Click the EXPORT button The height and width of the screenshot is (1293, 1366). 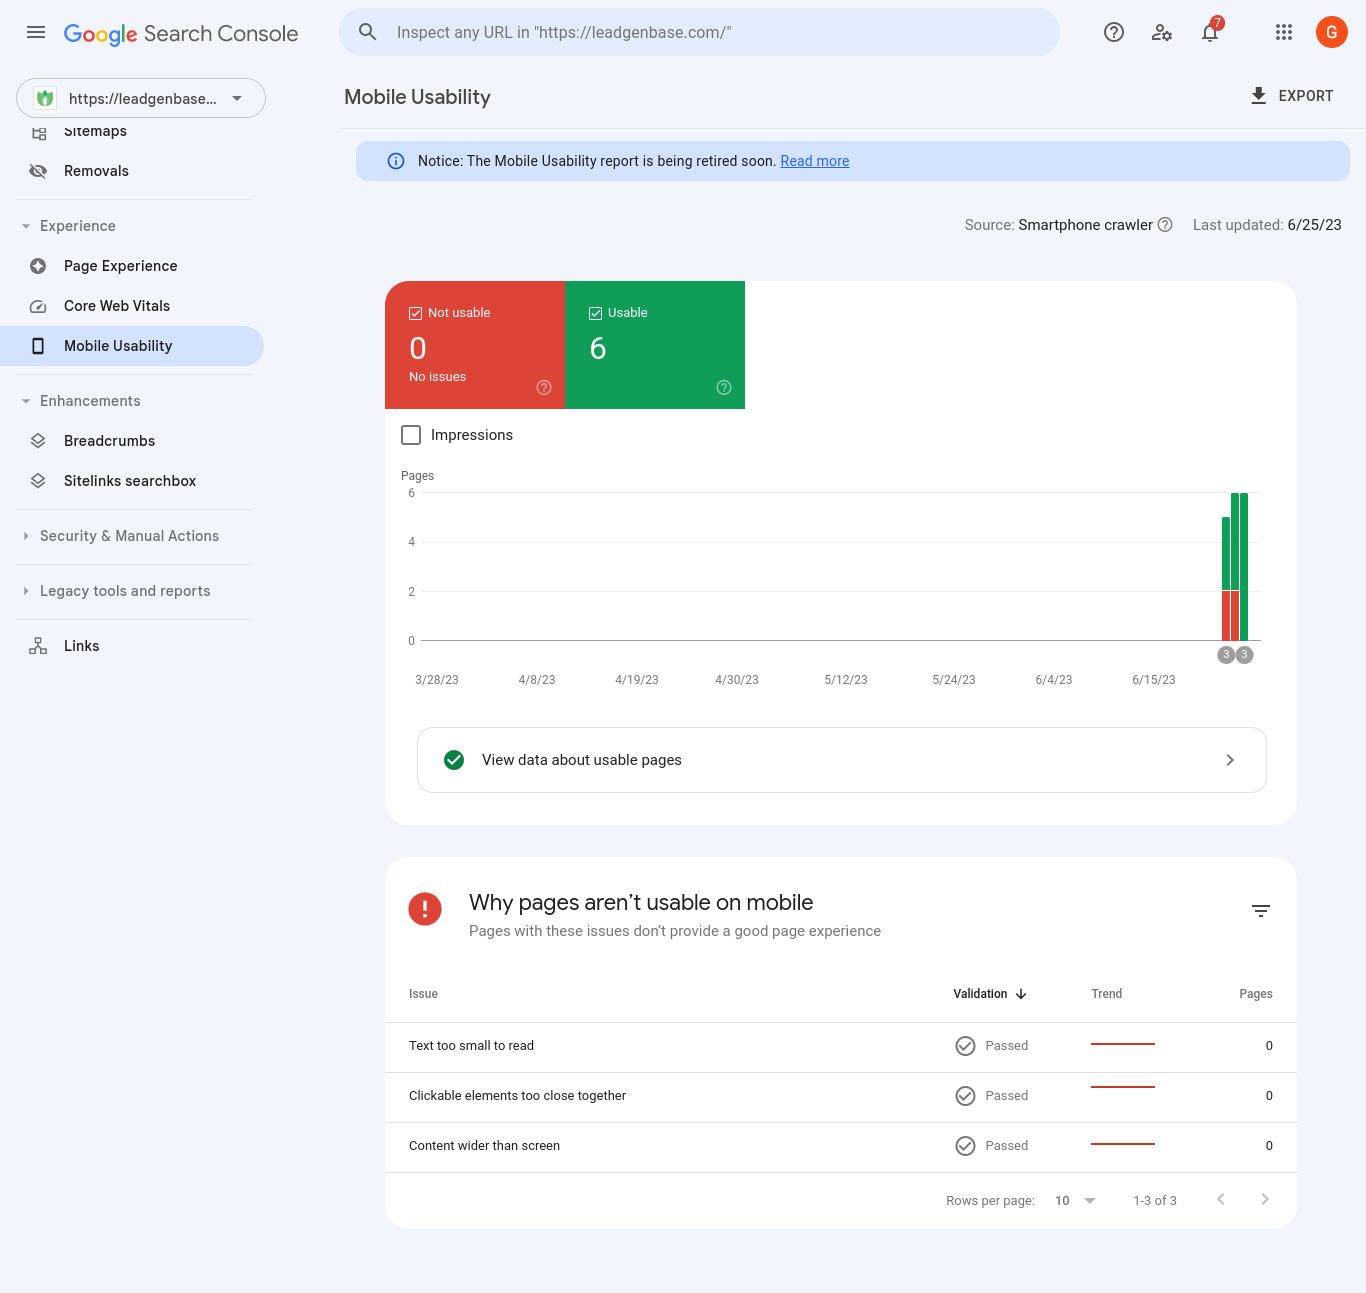pyautogui.click(x=1292, y=96)
